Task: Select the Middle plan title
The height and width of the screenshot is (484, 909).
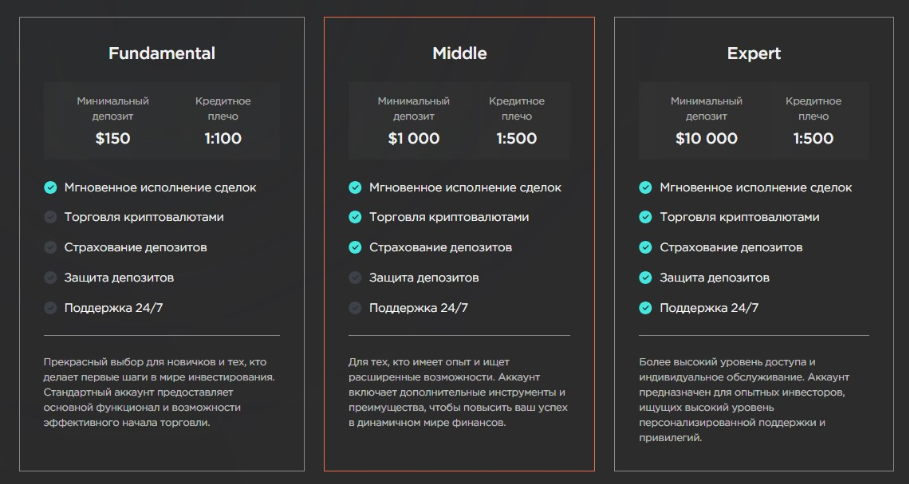Action: click(459, 53)
